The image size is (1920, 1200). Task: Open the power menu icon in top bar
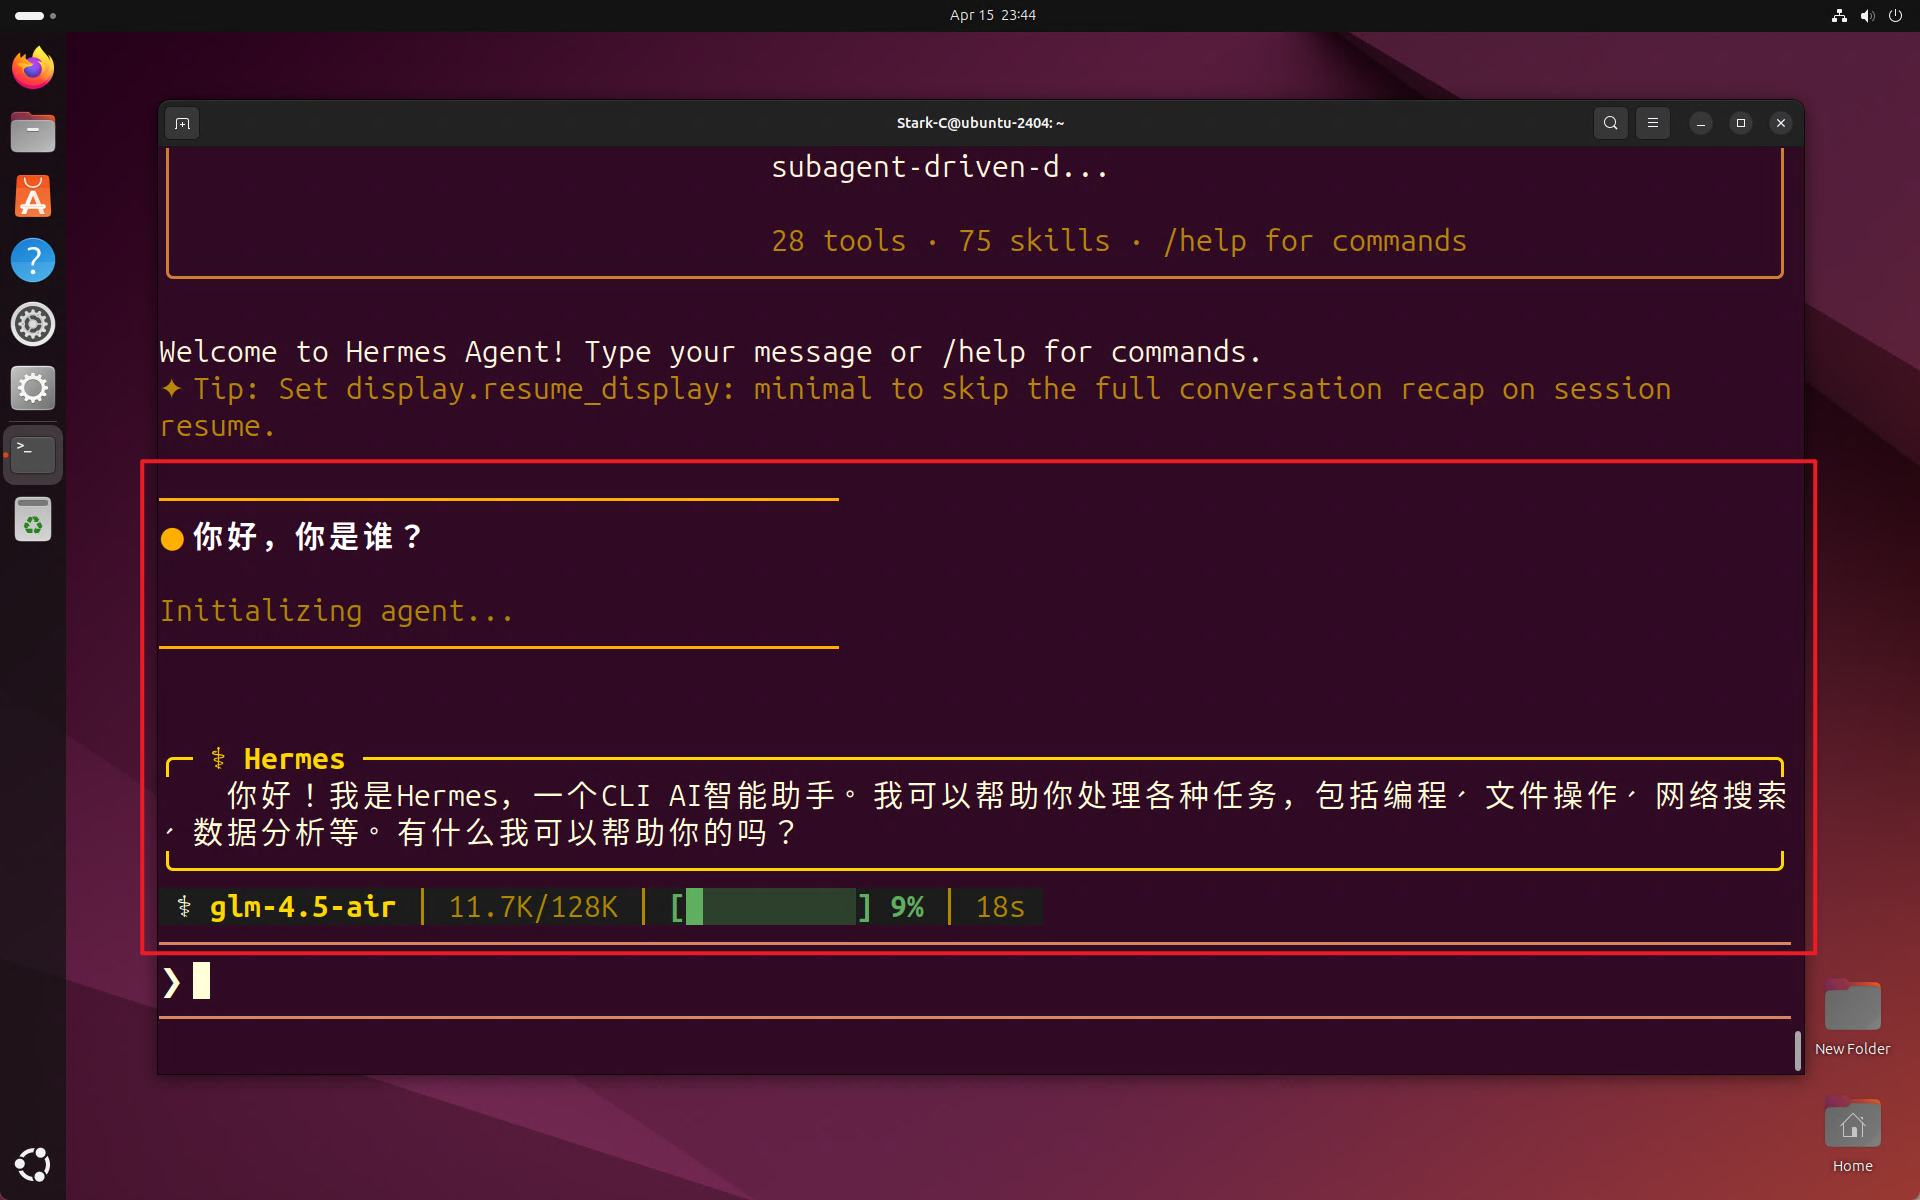[x=1895, y=15]
